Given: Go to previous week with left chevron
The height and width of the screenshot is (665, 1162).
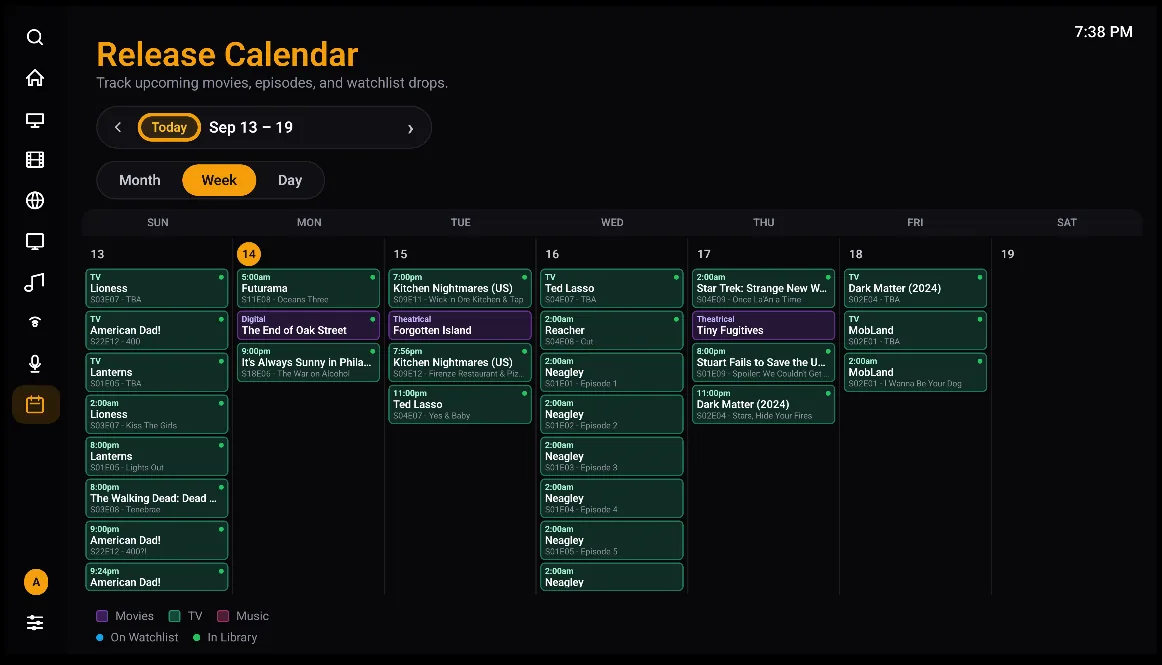Looking at the screenshot, I should click(118, 128).
